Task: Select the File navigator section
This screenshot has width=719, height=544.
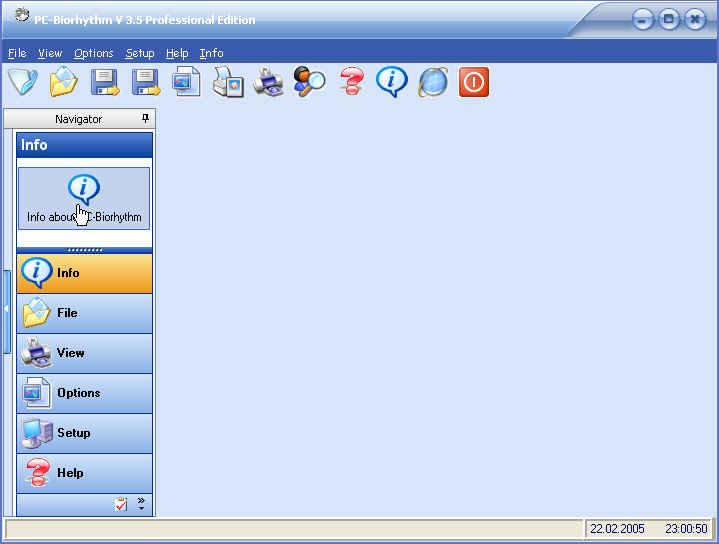Action: (84, 313)
